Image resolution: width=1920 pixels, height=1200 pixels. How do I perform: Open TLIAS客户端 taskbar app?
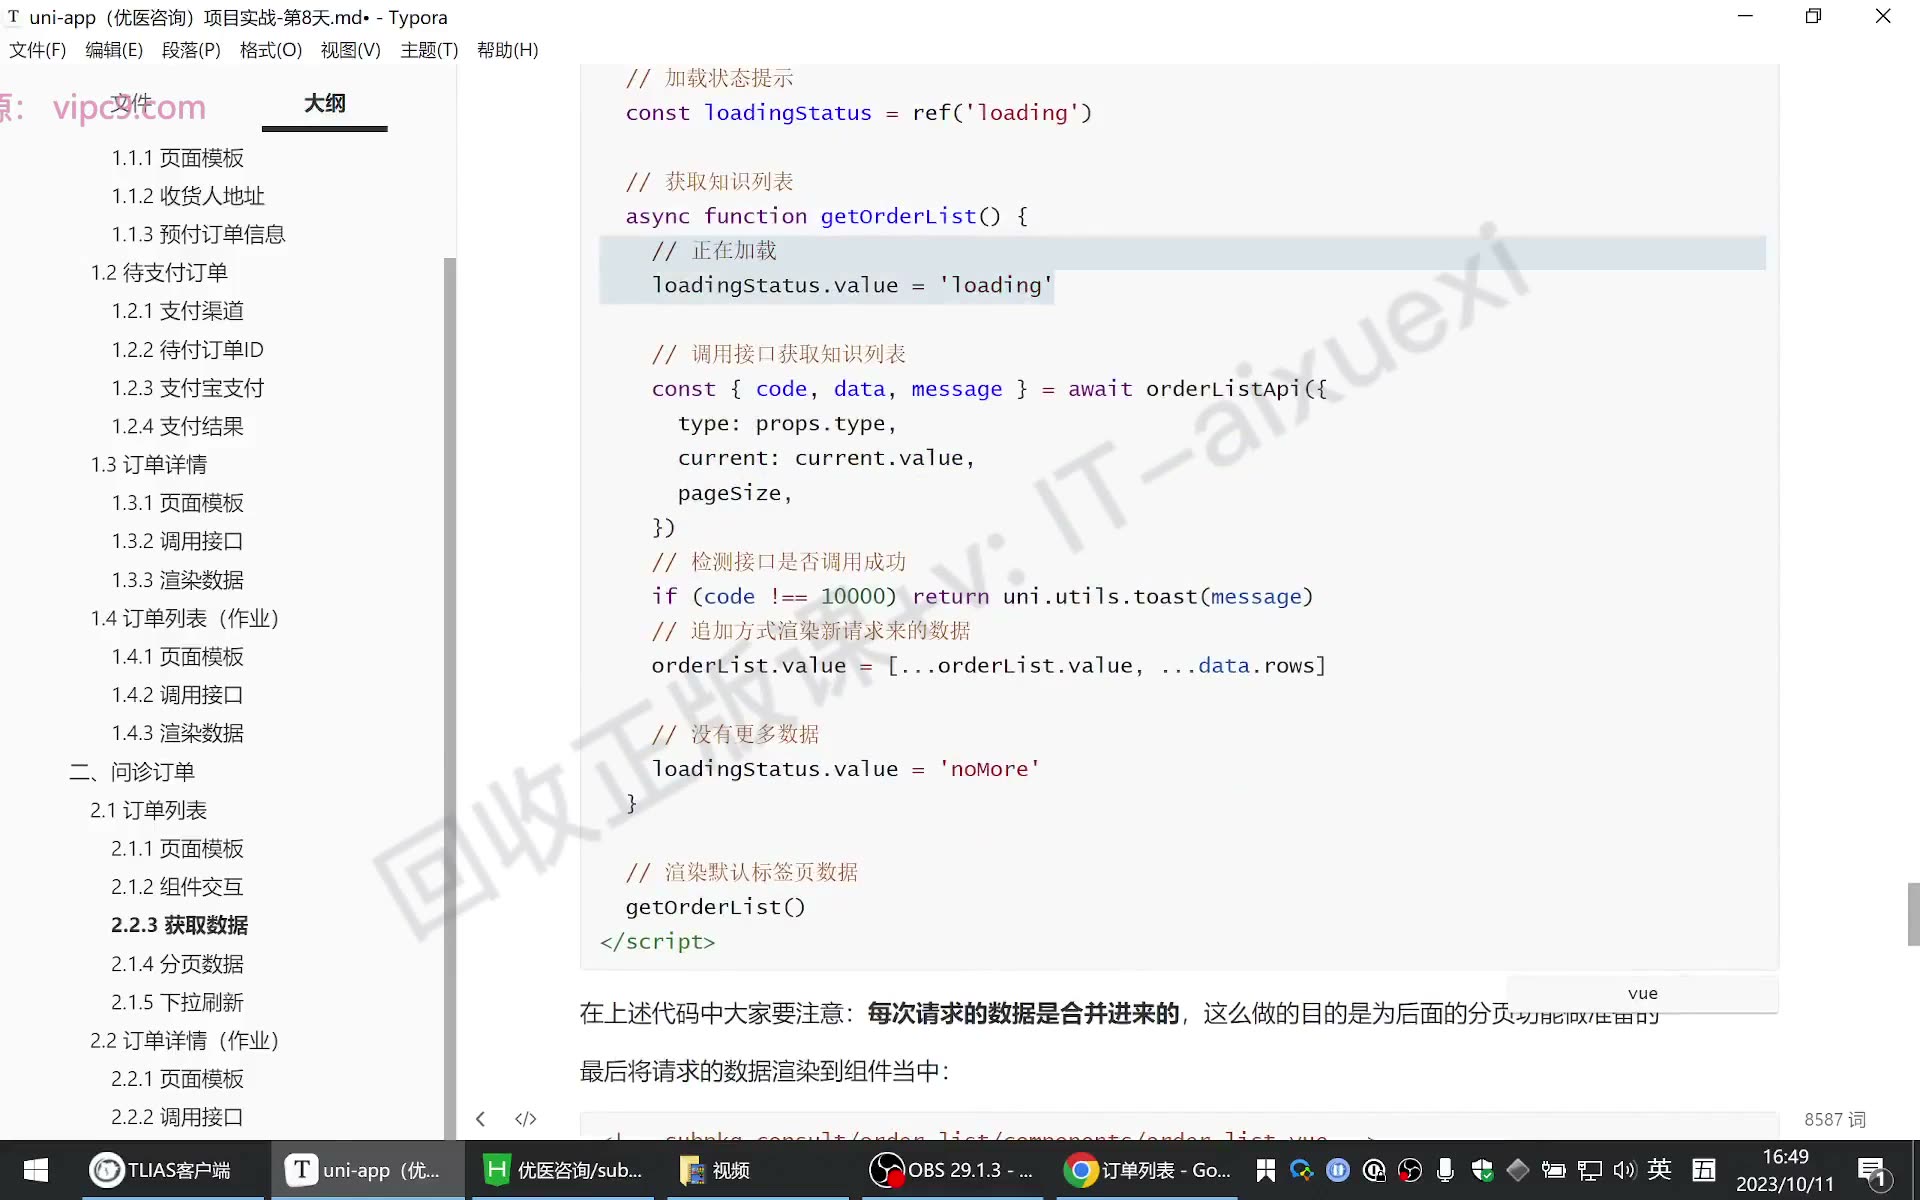click(x=162, y=1170)
